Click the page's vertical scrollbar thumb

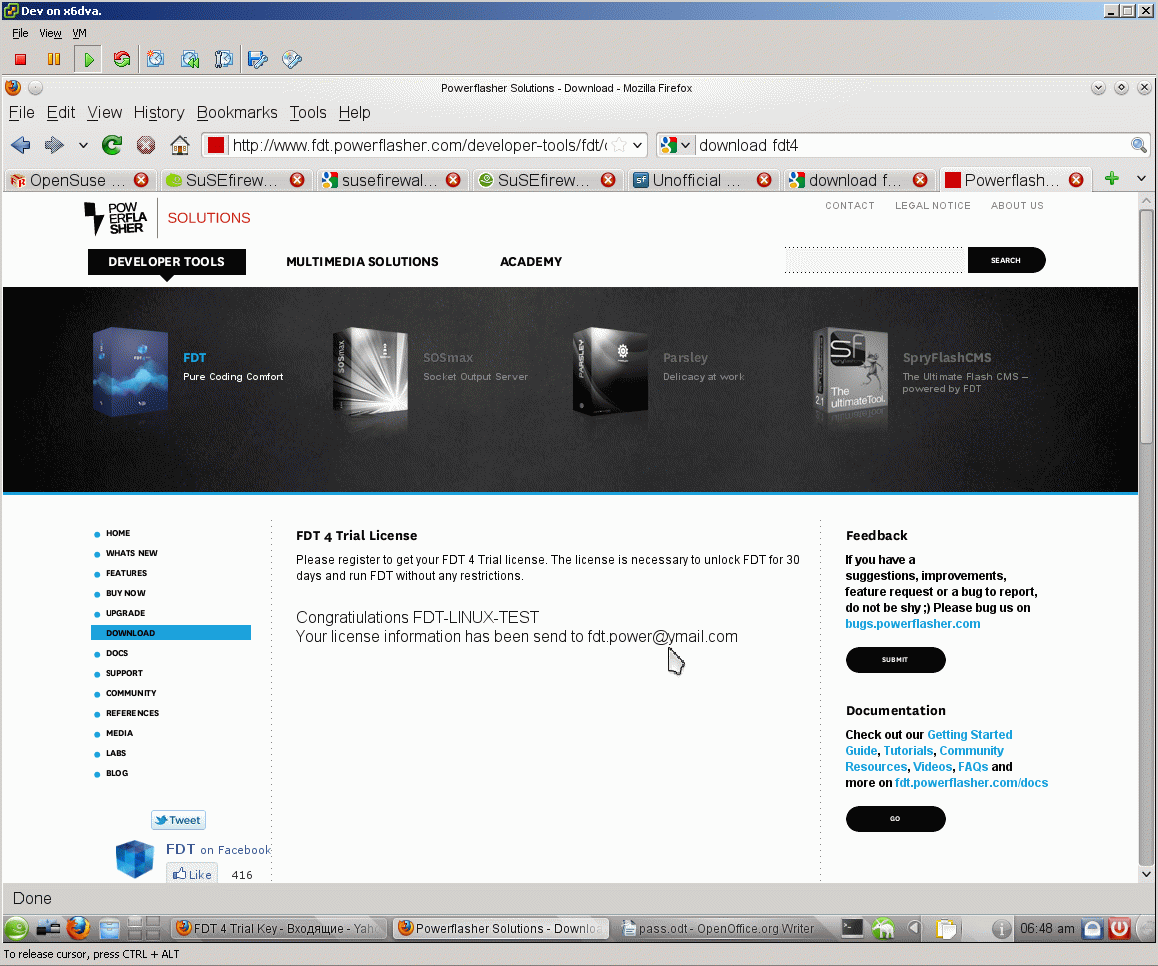[x=1146, y=327]
